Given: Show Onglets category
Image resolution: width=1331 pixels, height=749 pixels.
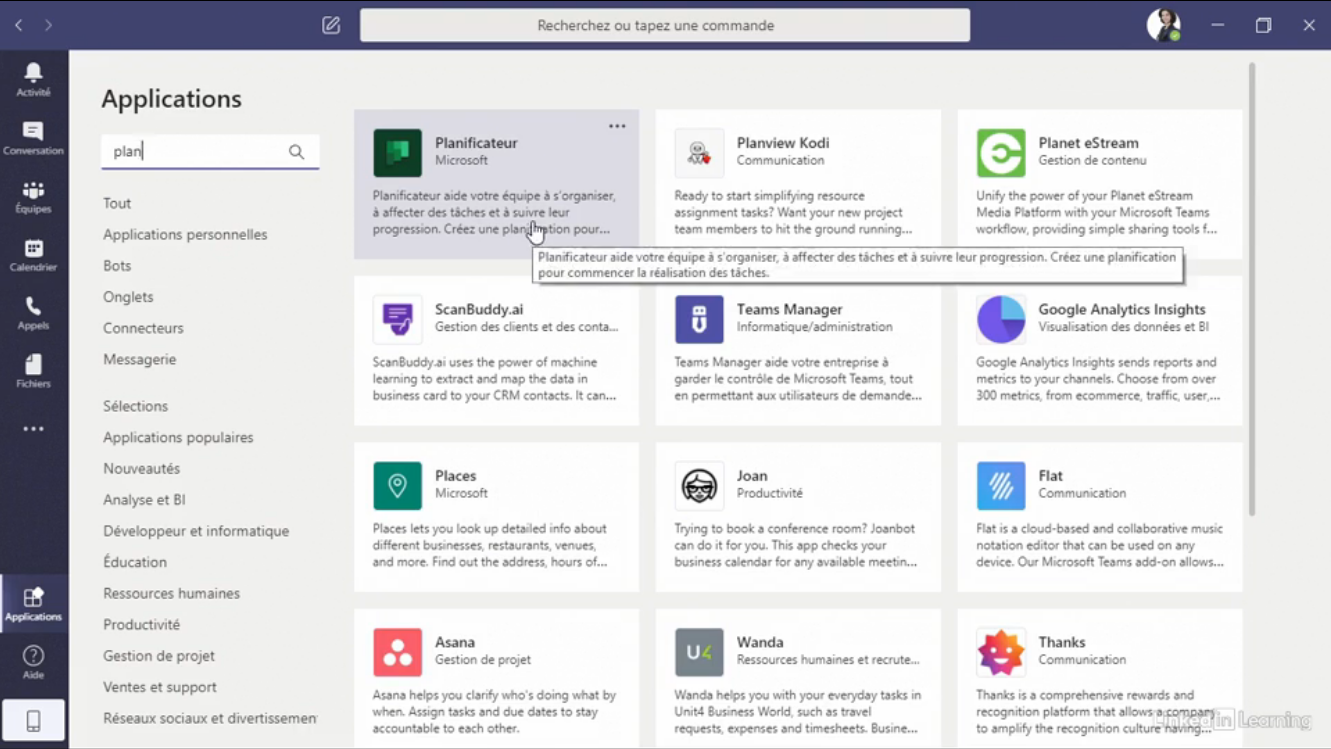Looking at the screenshot, I should pyautogui.click(x=128, y=297).
